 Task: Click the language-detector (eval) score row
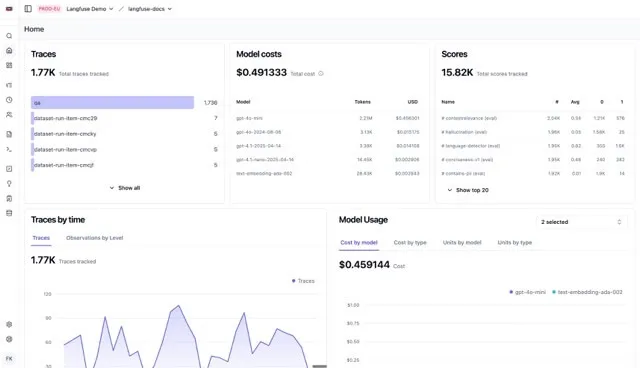[x=533, y=146]
